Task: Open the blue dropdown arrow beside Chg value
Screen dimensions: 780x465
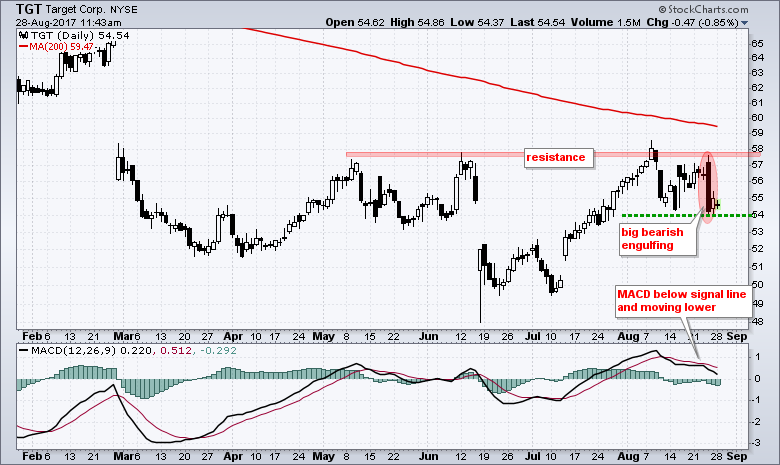Action: coord(744,23)
